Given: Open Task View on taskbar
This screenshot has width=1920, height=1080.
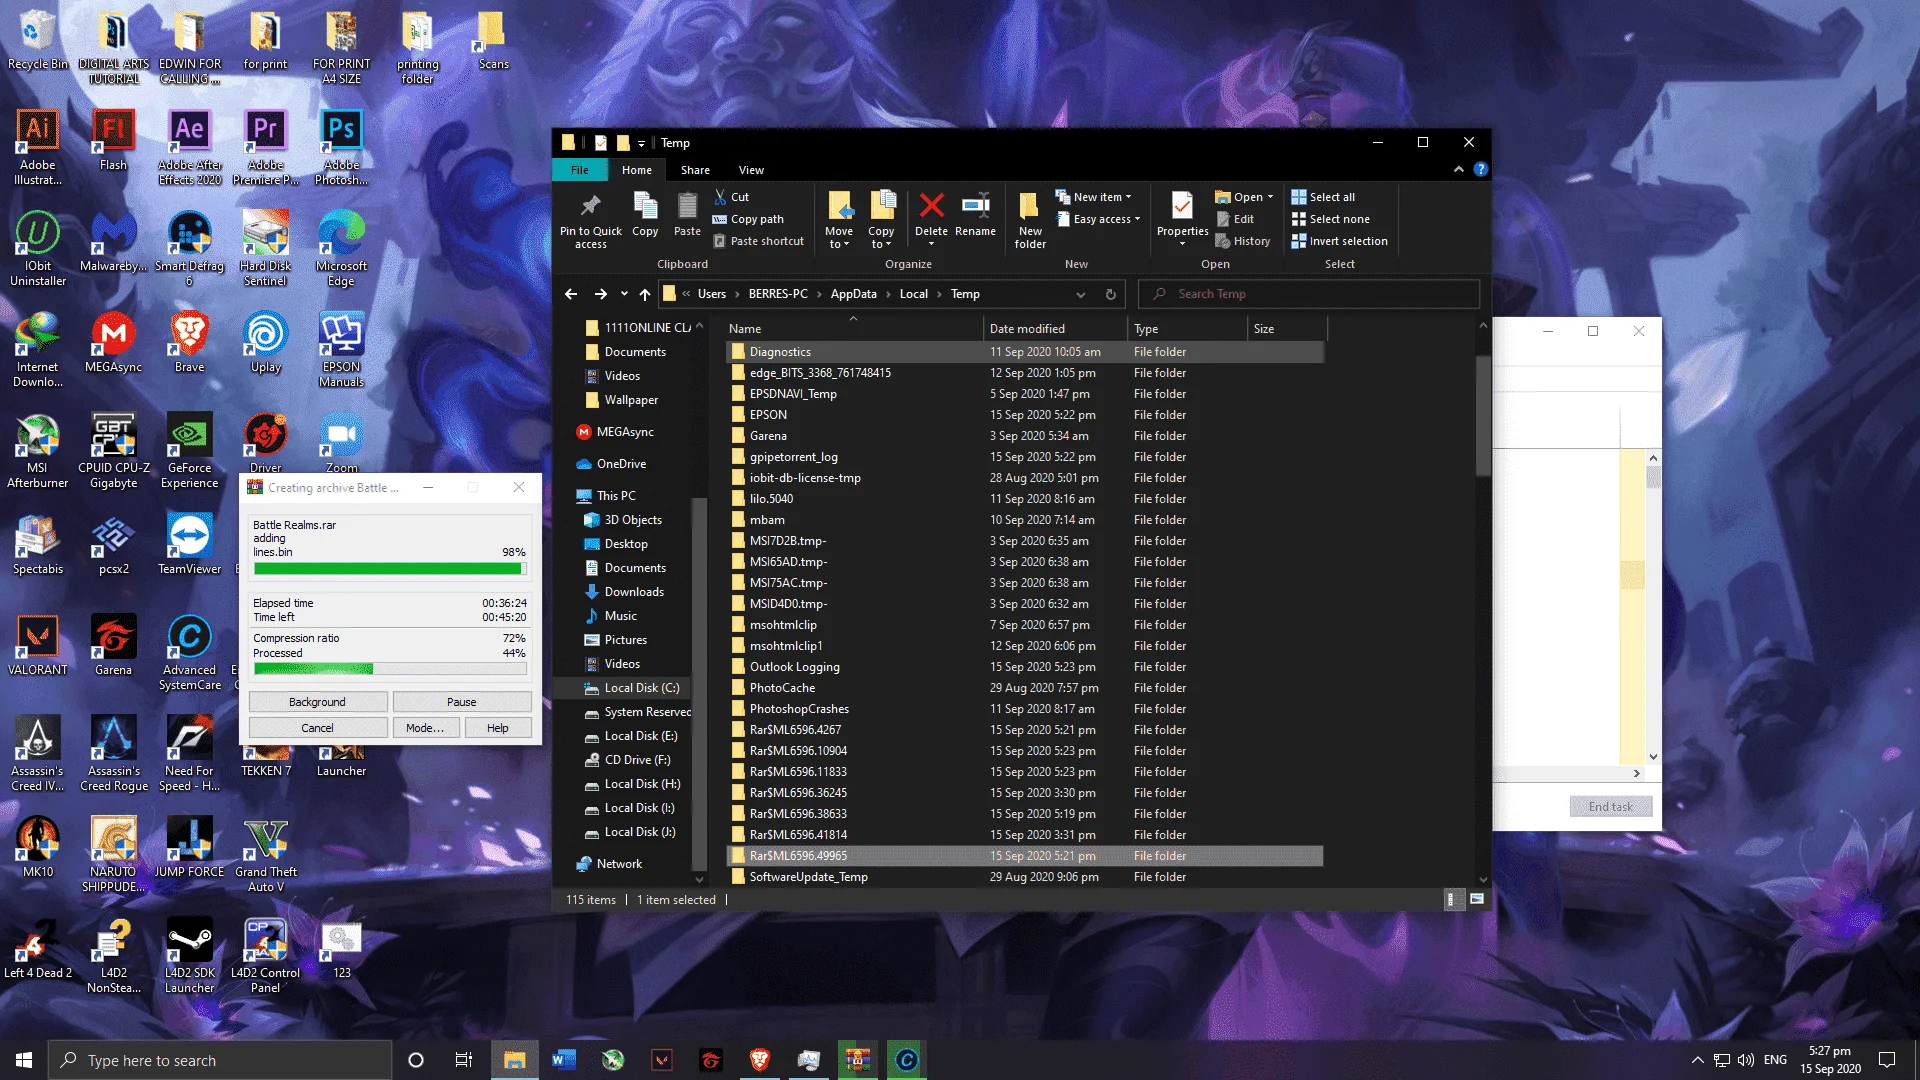Looking at the screenshot, I should click(464, 1060).
